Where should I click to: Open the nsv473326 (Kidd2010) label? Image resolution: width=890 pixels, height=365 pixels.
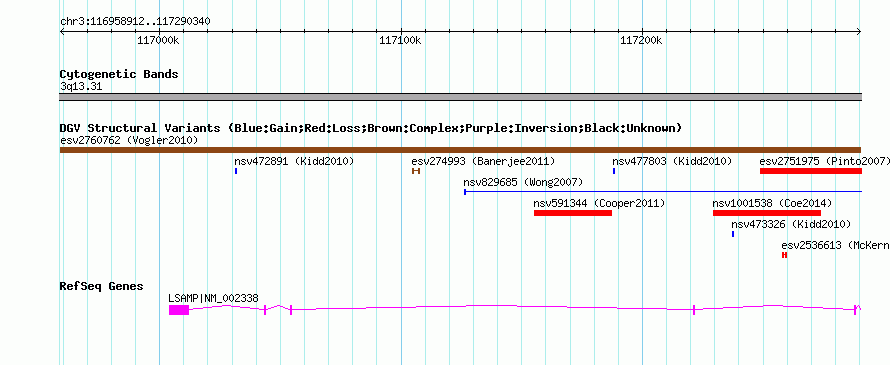tap(791, 224)
